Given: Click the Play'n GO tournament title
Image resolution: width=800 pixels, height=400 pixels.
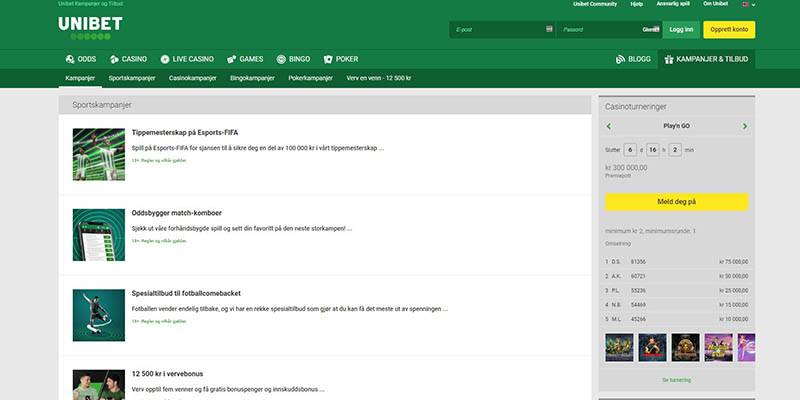Looking at the screenshot, I should tap(677, 126).
